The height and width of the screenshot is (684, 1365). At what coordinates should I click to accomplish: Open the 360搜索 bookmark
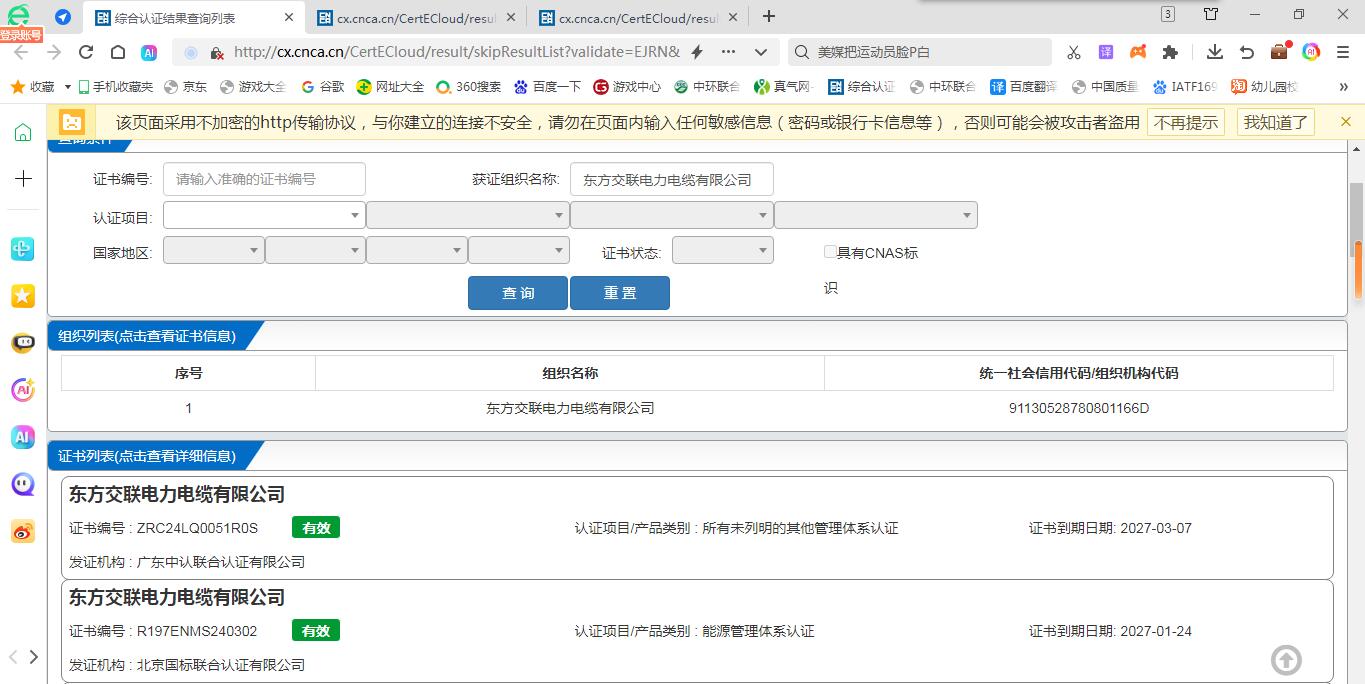point(469,87)
